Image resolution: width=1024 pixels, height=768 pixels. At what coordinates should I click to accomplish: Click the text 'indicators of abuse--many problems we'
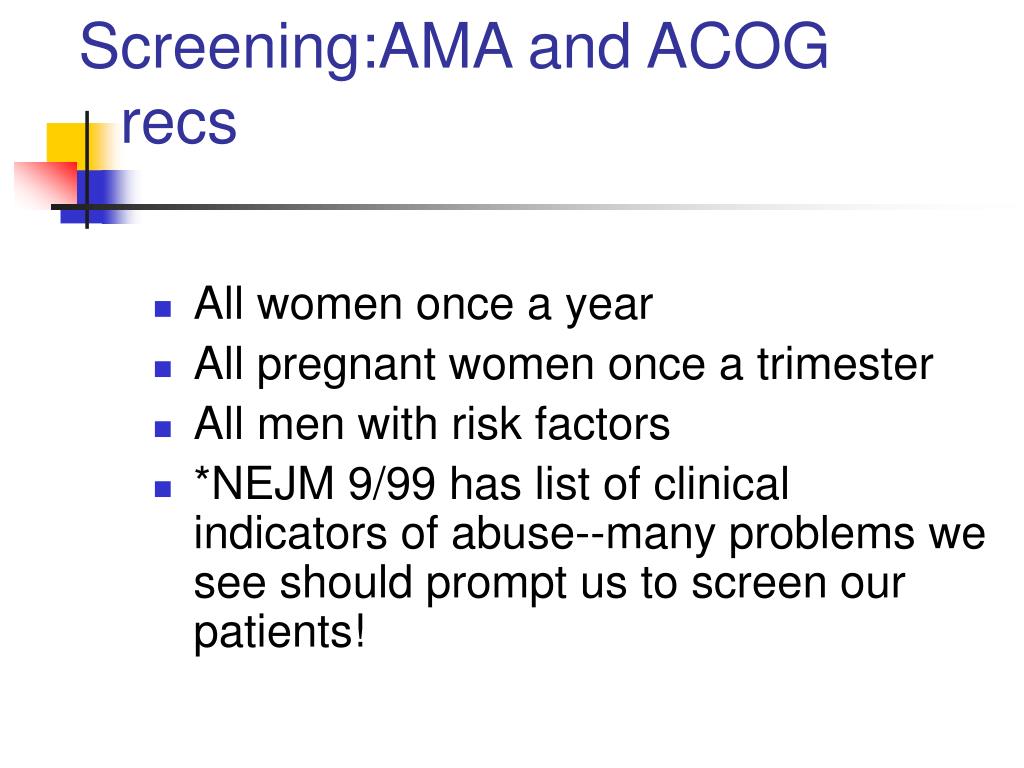point(589,536)
